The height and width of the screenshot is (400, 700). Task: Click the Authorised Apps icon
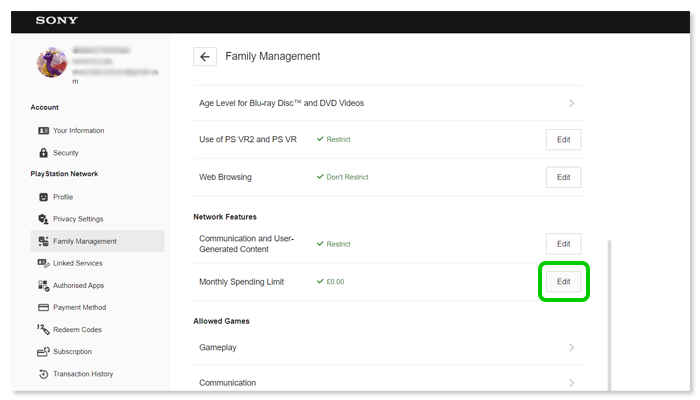coord(43,285)
